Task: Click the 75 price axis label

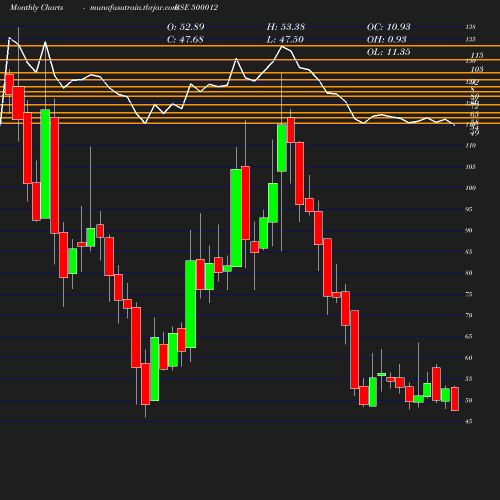Action: [x=469, y=294]
